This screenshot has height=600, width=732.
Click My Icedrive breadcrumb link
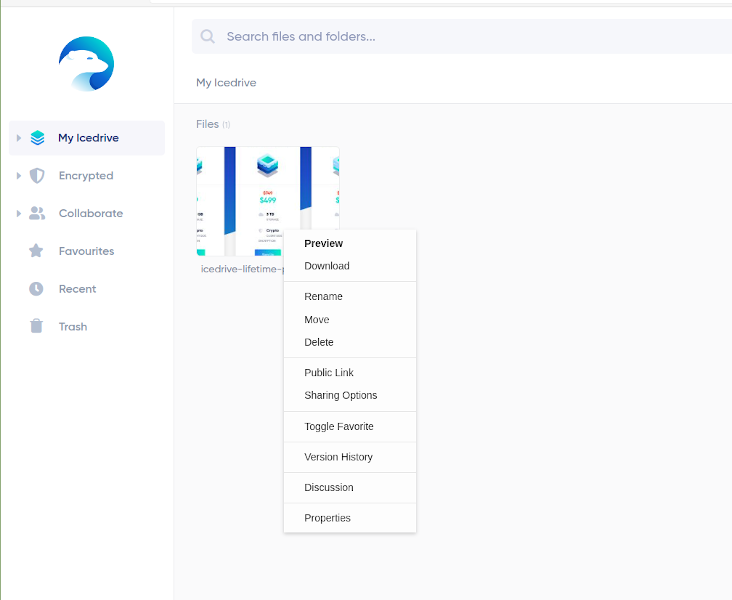pyautogui.click(x=226, y=83)
